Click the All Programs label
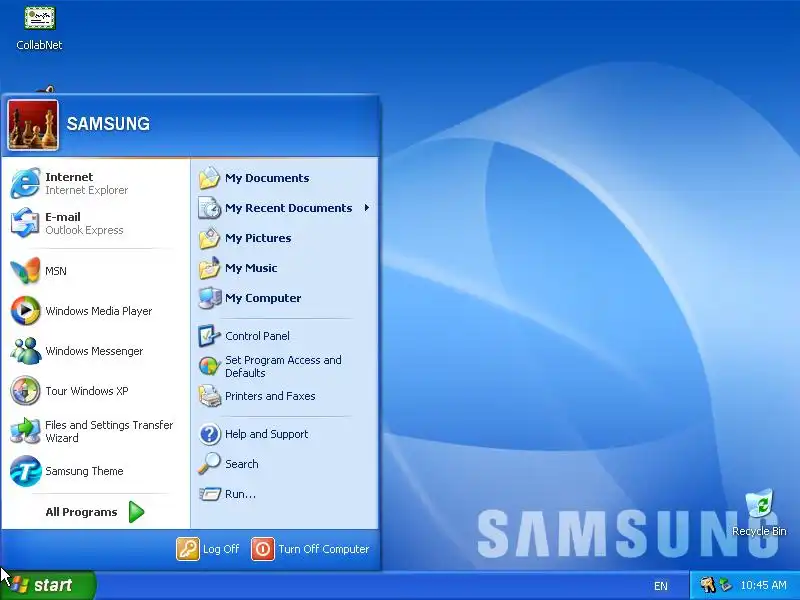 point(81,512)
